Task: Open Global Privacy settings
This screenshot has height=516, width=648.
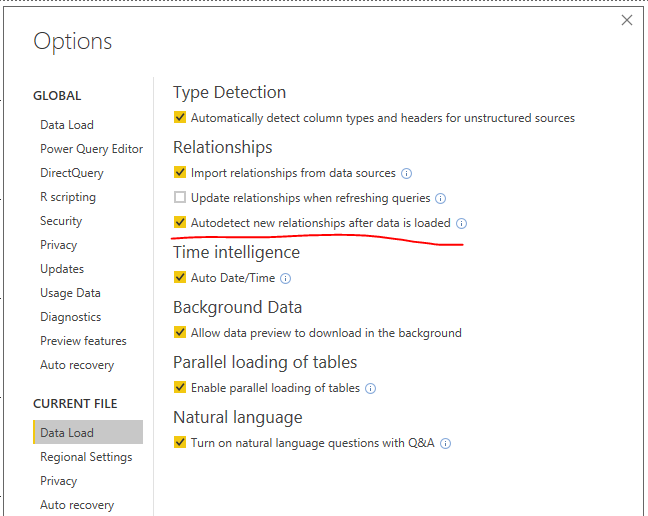Action: click(x=59, y=245)
